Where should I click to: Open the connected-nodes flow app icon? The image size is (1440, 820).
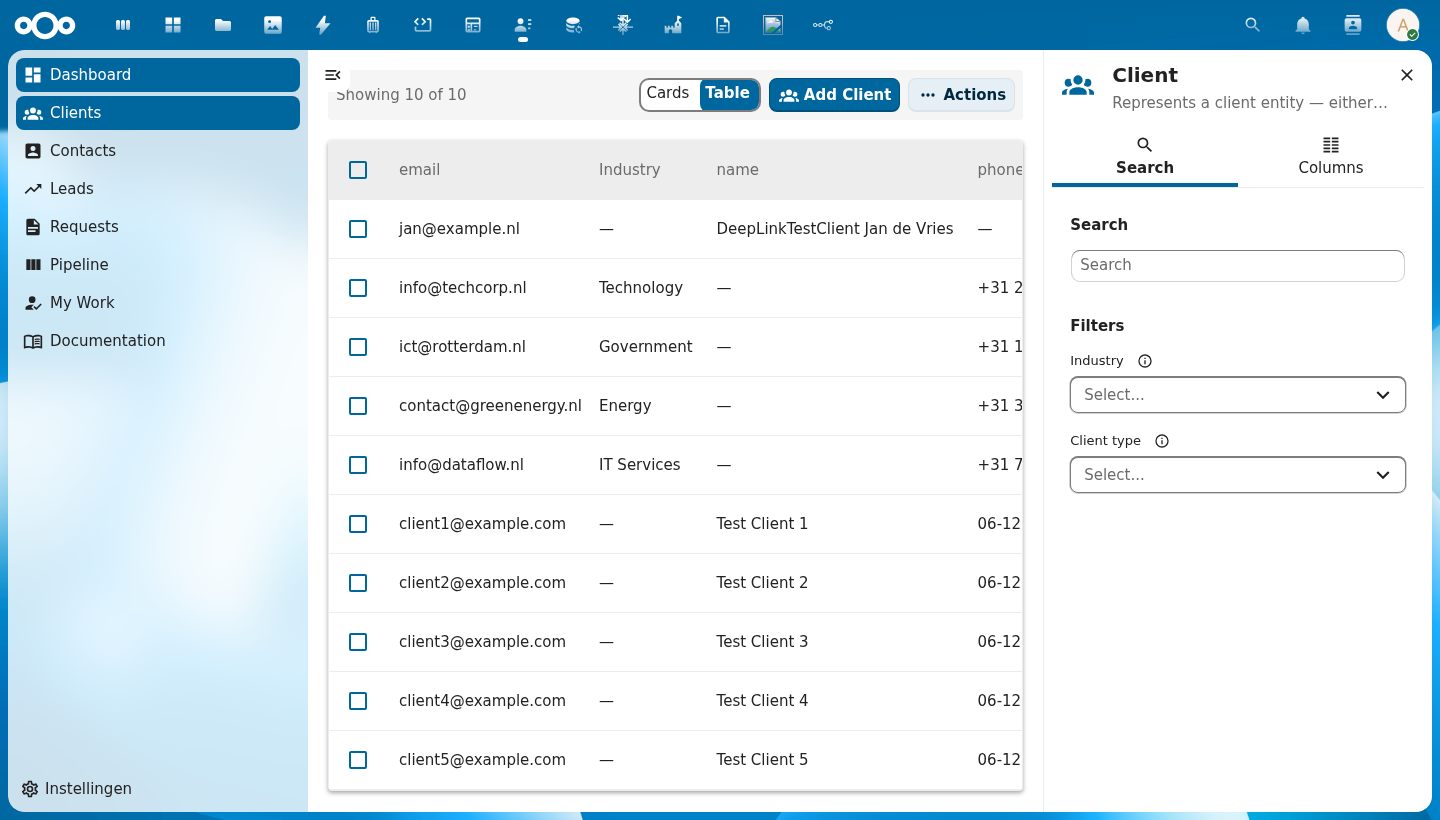pyautogui.click(x=823, y=25)
